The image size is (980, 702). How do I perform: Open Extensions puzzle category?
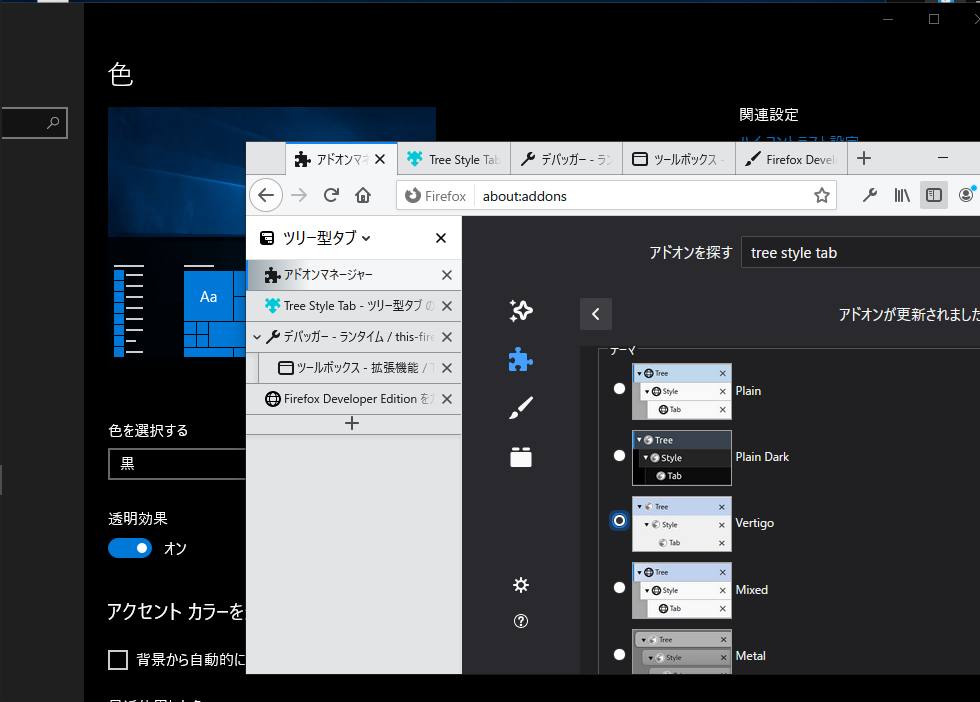coord(521,359)
